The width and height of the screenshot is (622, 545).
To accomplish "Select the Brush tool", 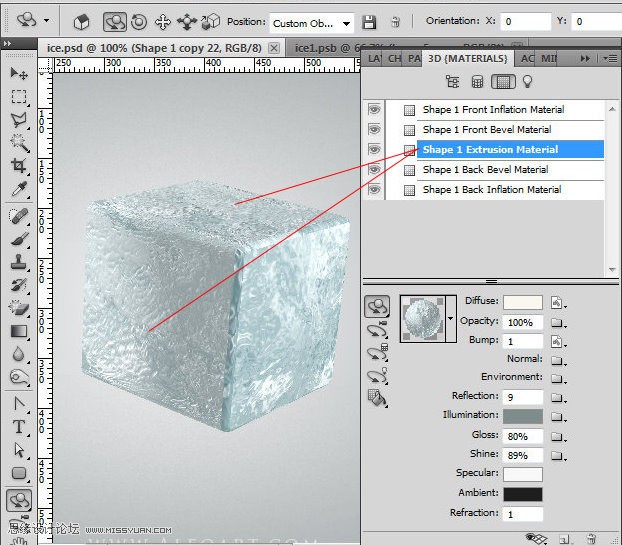I will (x=19, y=239).
